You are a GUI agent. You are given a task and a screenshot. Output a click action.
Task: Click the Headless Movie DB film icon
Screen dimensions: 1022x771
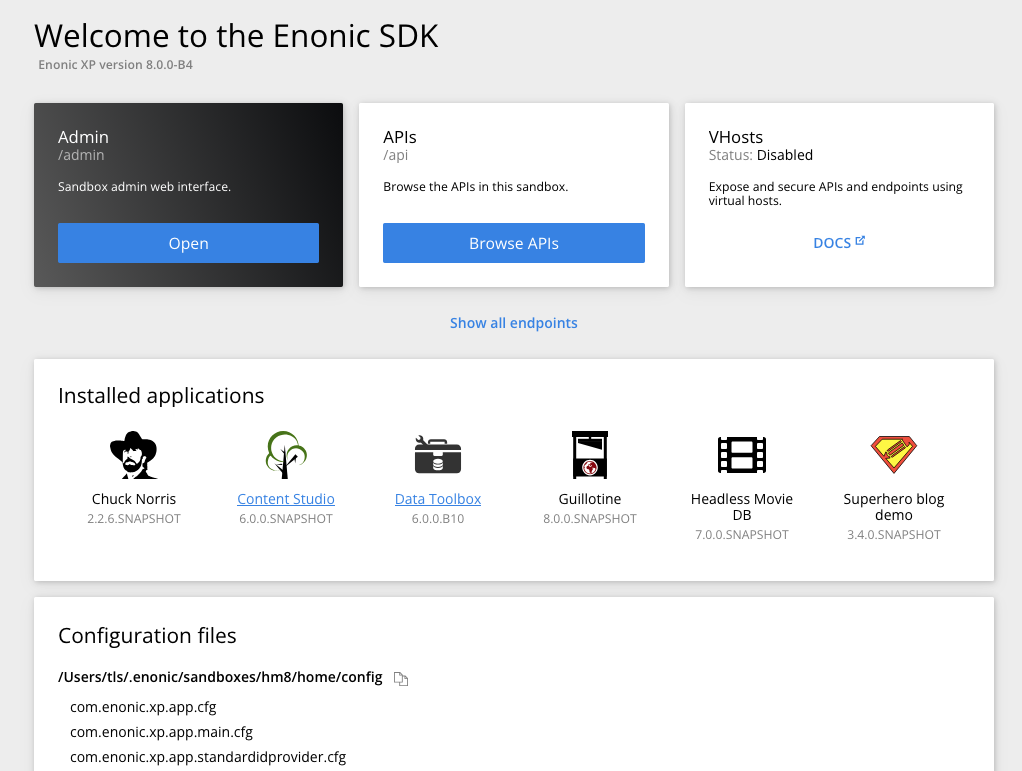742,455
